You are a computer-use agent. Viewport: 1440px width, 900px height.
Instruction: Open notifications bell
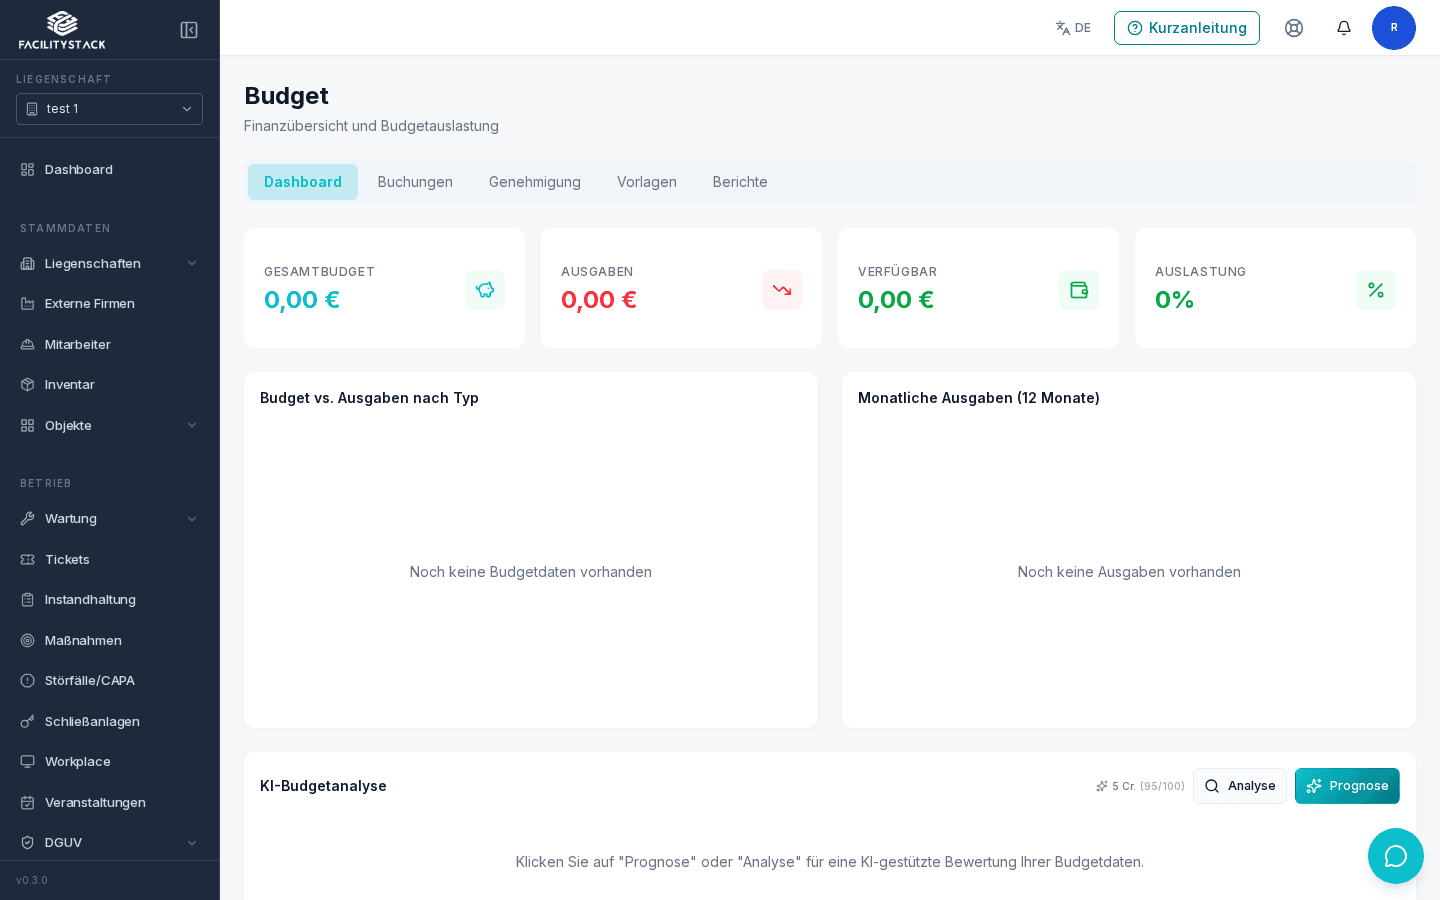pyautogui.click(x=1344, y=28)
